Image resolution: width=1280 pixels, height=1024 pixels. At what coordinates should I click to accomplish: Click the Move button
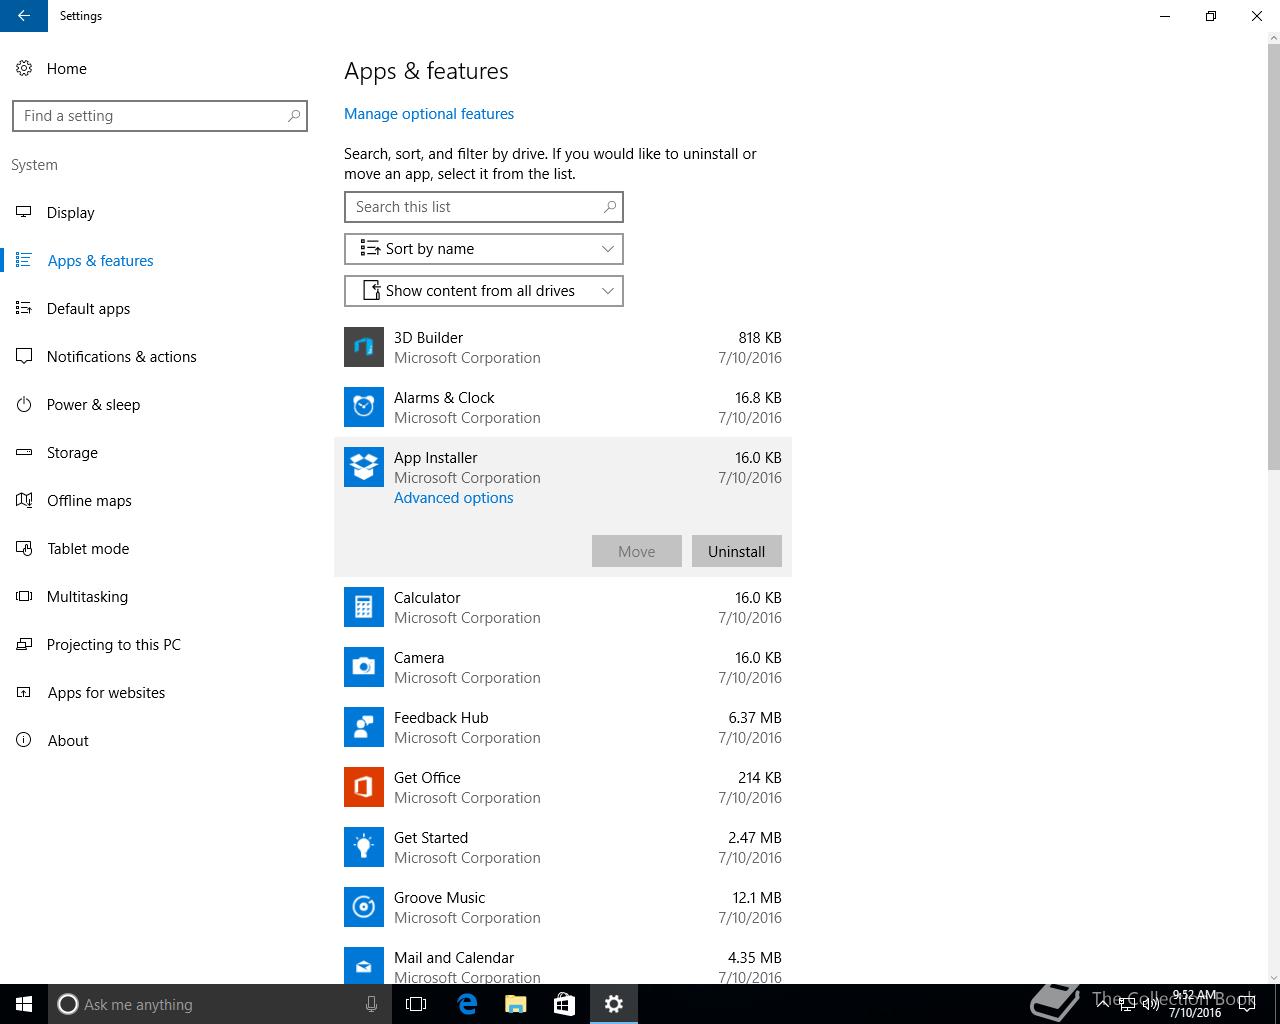point(637,551)
